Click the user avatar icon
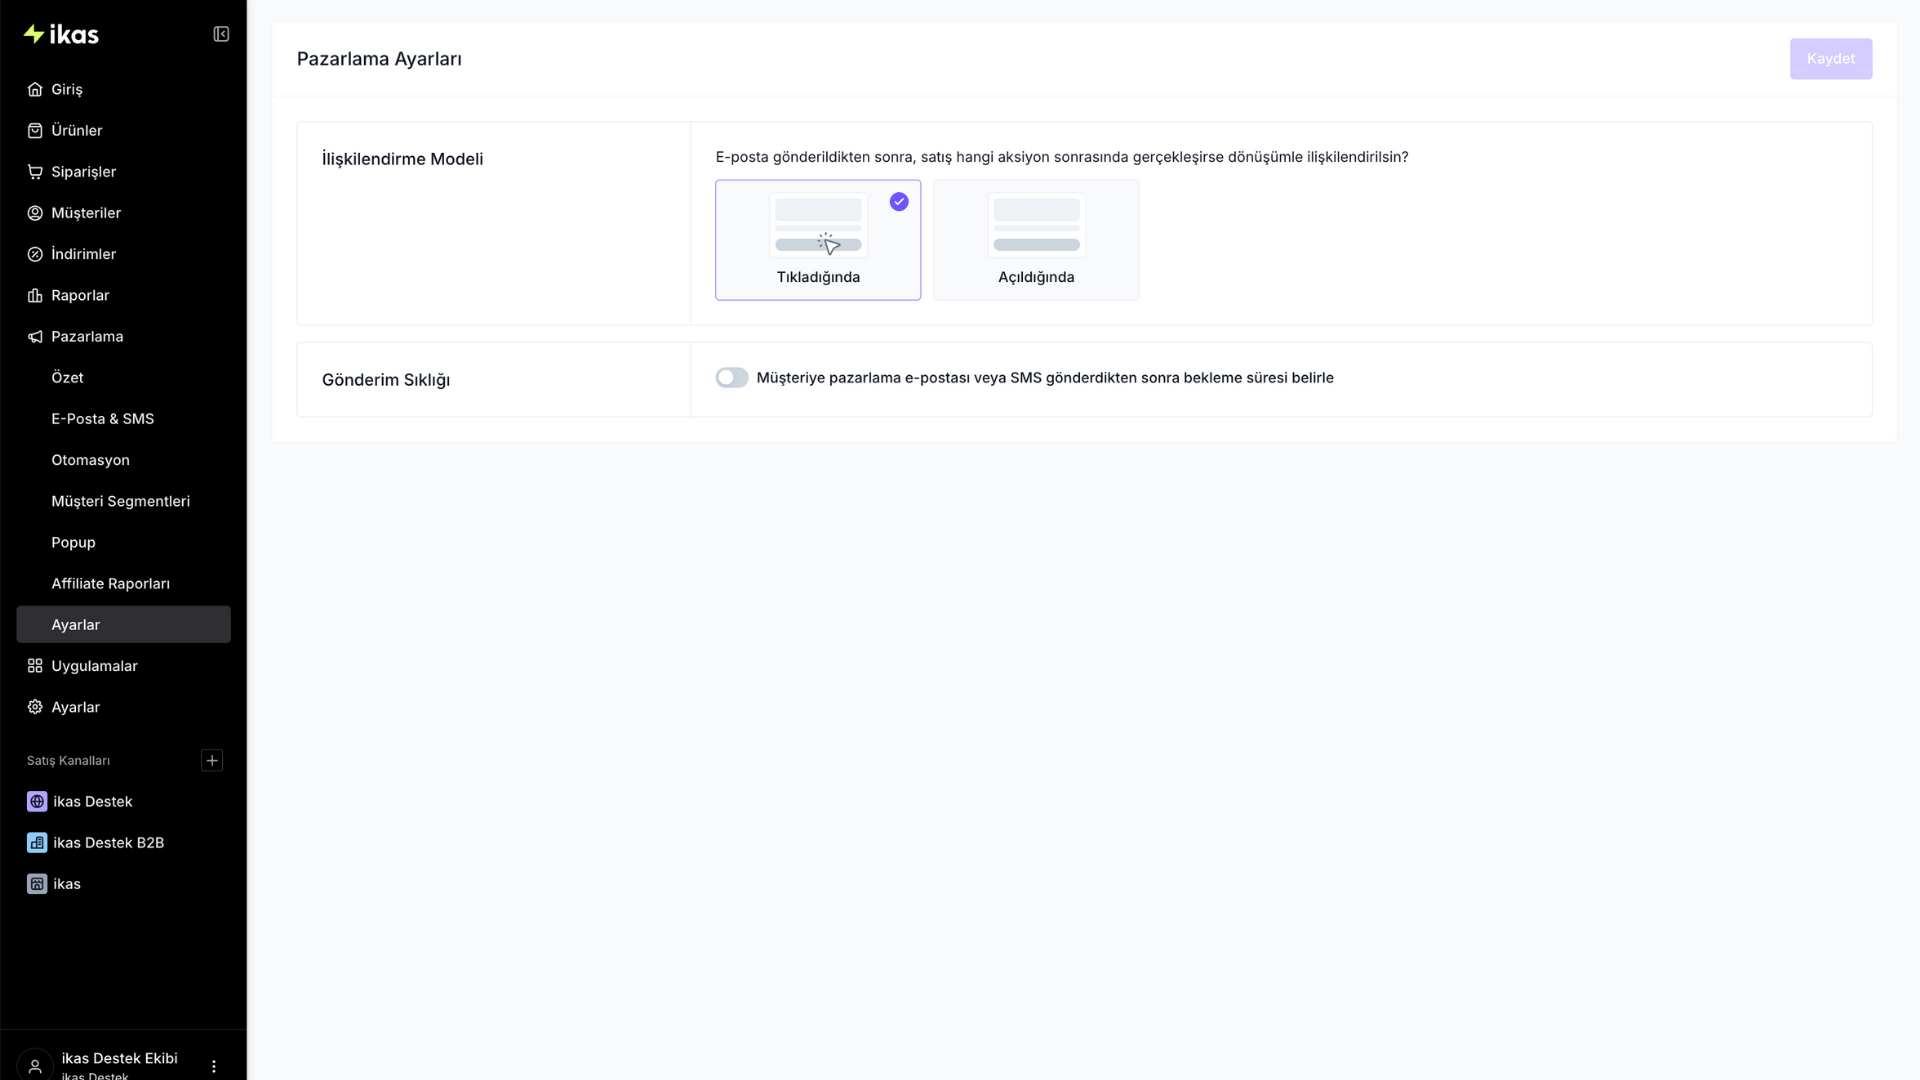The width and height of the screenshot is (1920, 1080). pos(35,1065)
